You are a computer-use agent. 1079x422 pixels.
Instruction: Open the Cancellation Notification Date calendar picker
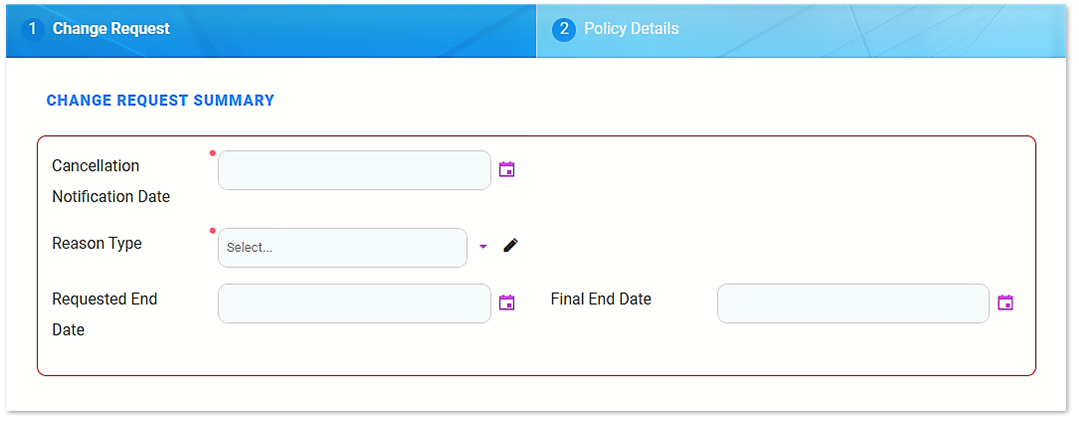(507, 170)
